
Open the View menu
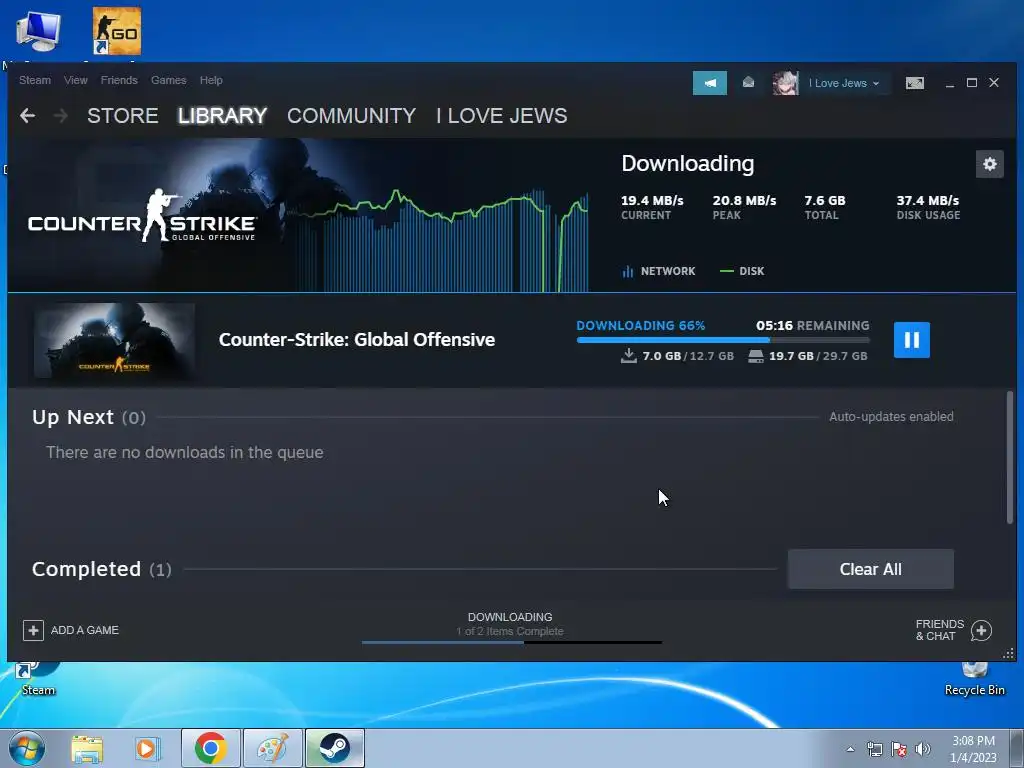(76, 80)
